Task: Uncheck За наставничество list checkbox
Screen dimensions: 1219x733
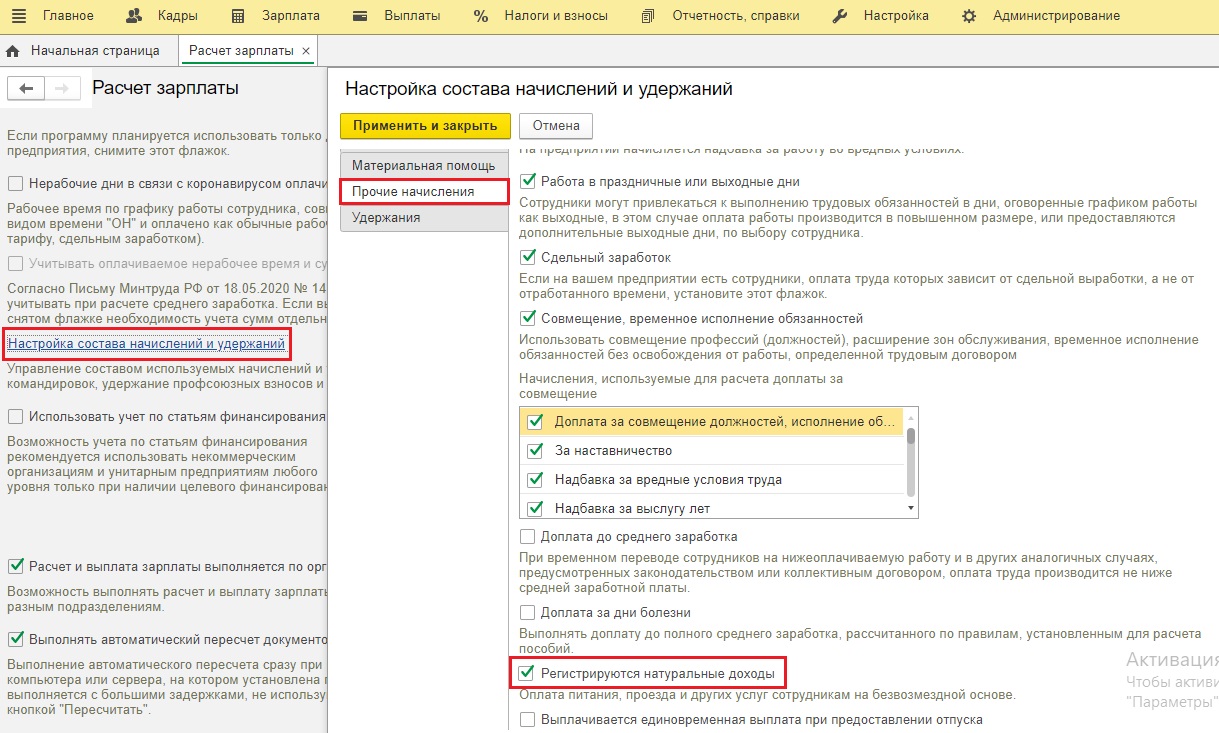Action: [x=535, y=451]
